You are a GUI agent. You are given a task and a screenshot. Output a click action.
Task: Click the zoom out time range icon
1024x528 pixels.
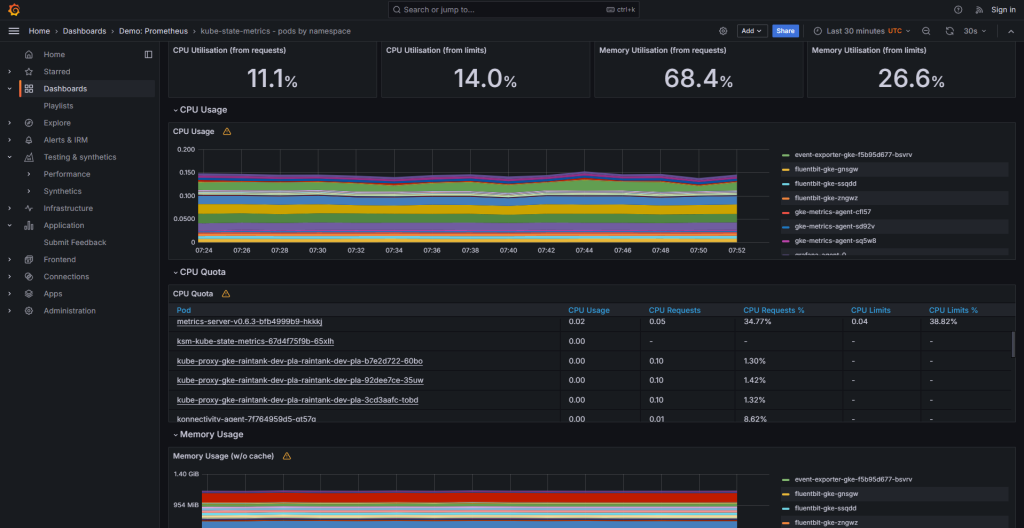[x=926, y=31]
